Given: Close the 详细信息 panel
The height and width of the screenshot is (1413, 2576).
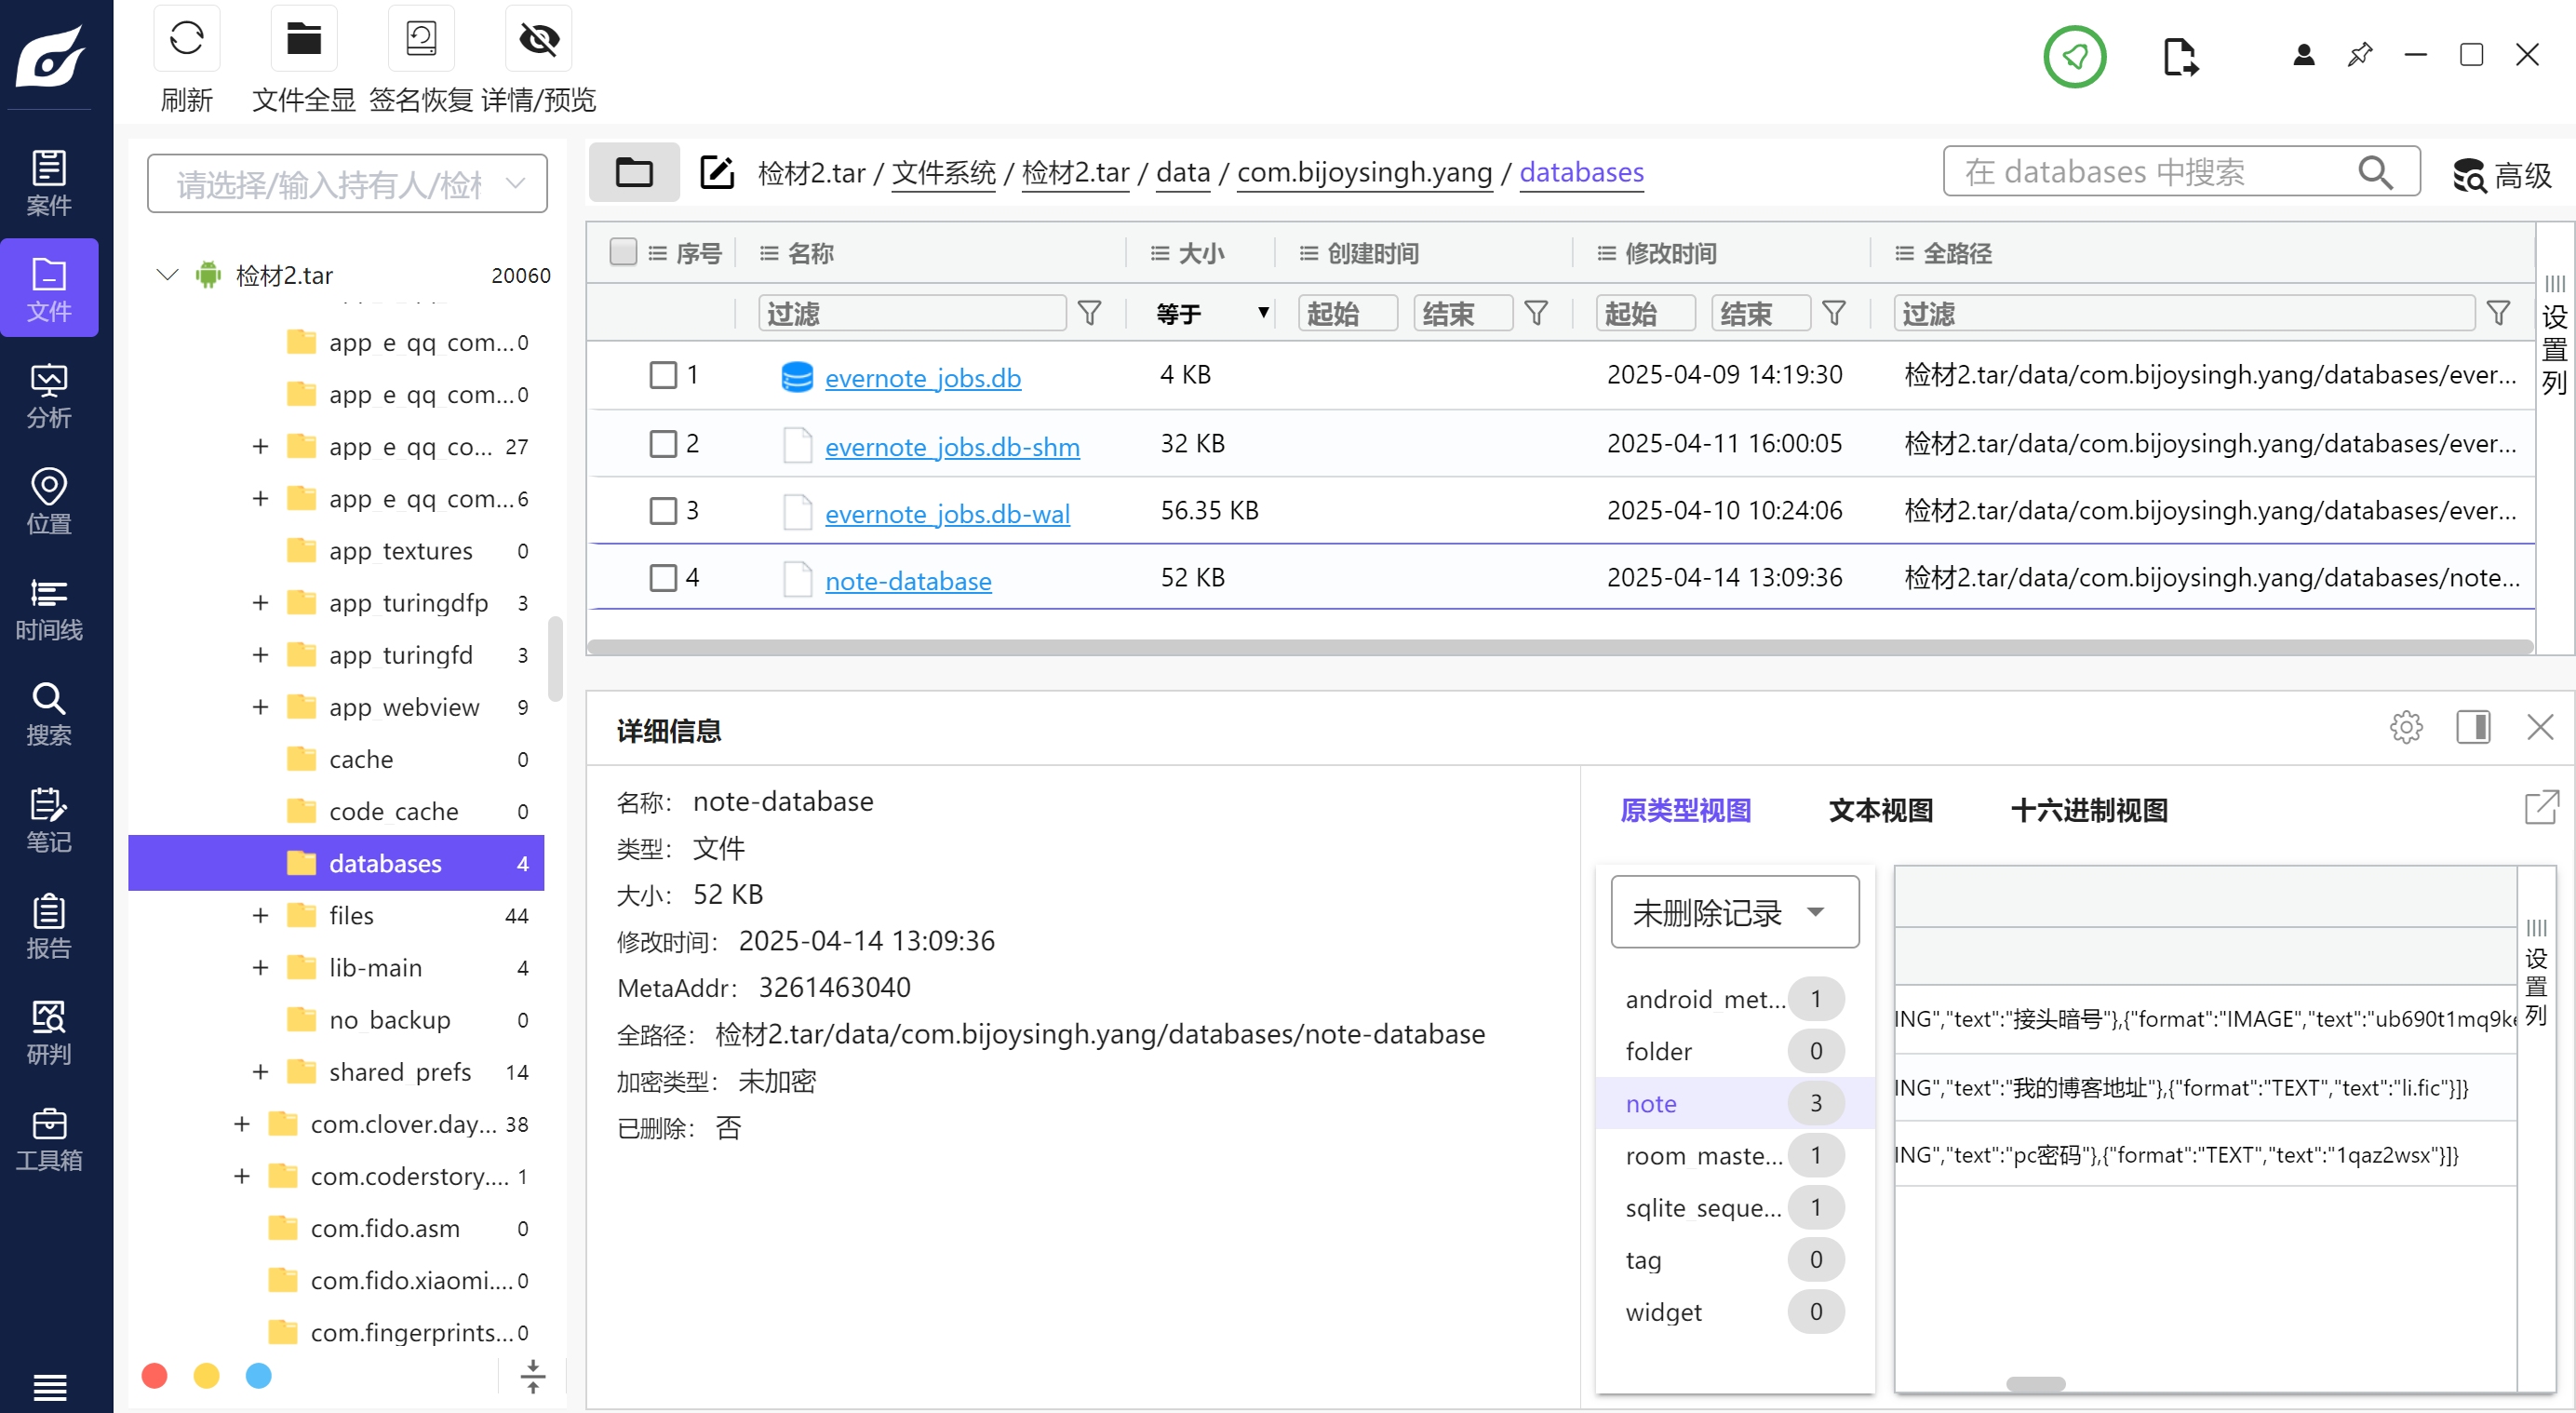Looking at the screenshot, I should click(x=2540, y=727).
